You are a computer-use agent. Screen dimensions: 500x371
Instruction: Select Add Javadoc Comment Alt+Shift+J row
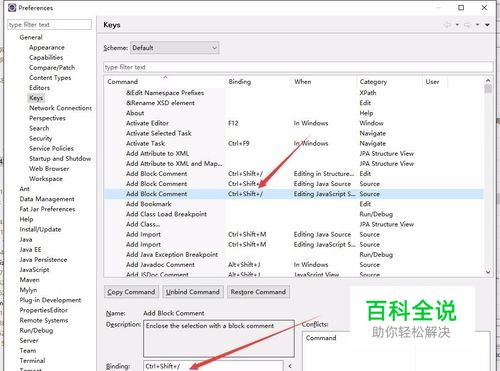(x=294, y=265)
